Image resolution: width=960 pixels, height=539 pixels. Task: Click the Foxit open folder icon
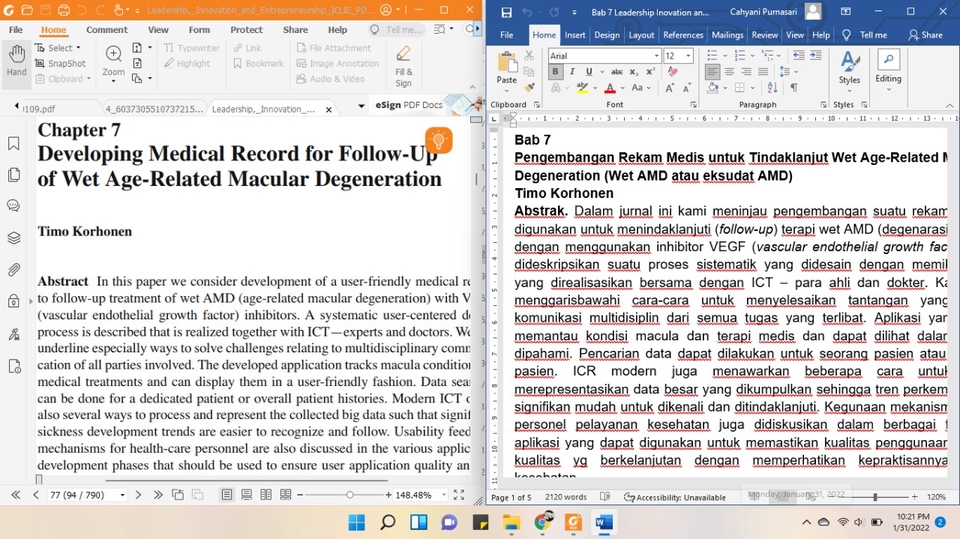pyautogui.click(x=27, y=10)
